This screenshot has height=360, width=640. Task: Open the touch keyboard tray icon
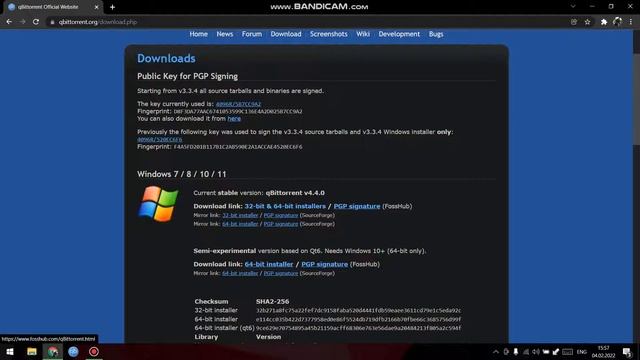(x=567, y=352)
